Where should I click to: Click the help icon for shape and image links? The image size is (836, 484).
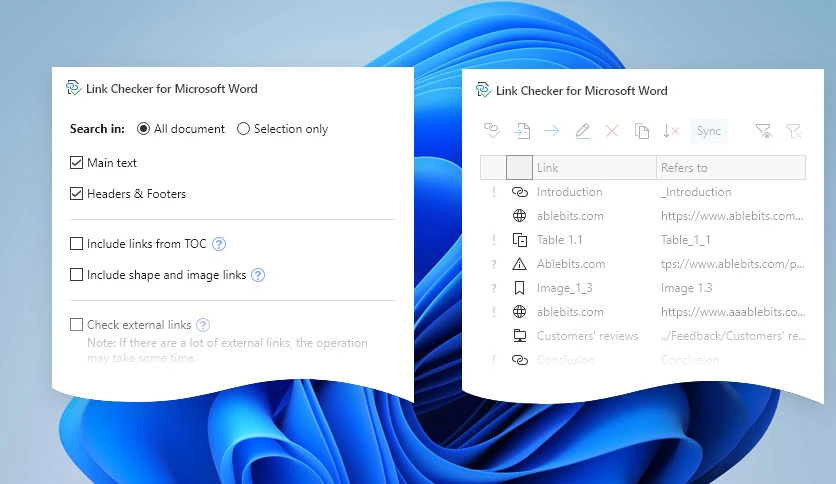258,275
